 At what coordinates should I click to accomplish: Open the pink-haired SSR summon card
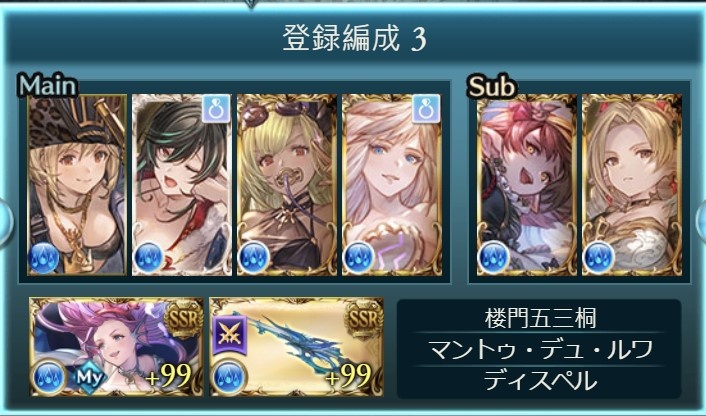[x=117, y=347]
